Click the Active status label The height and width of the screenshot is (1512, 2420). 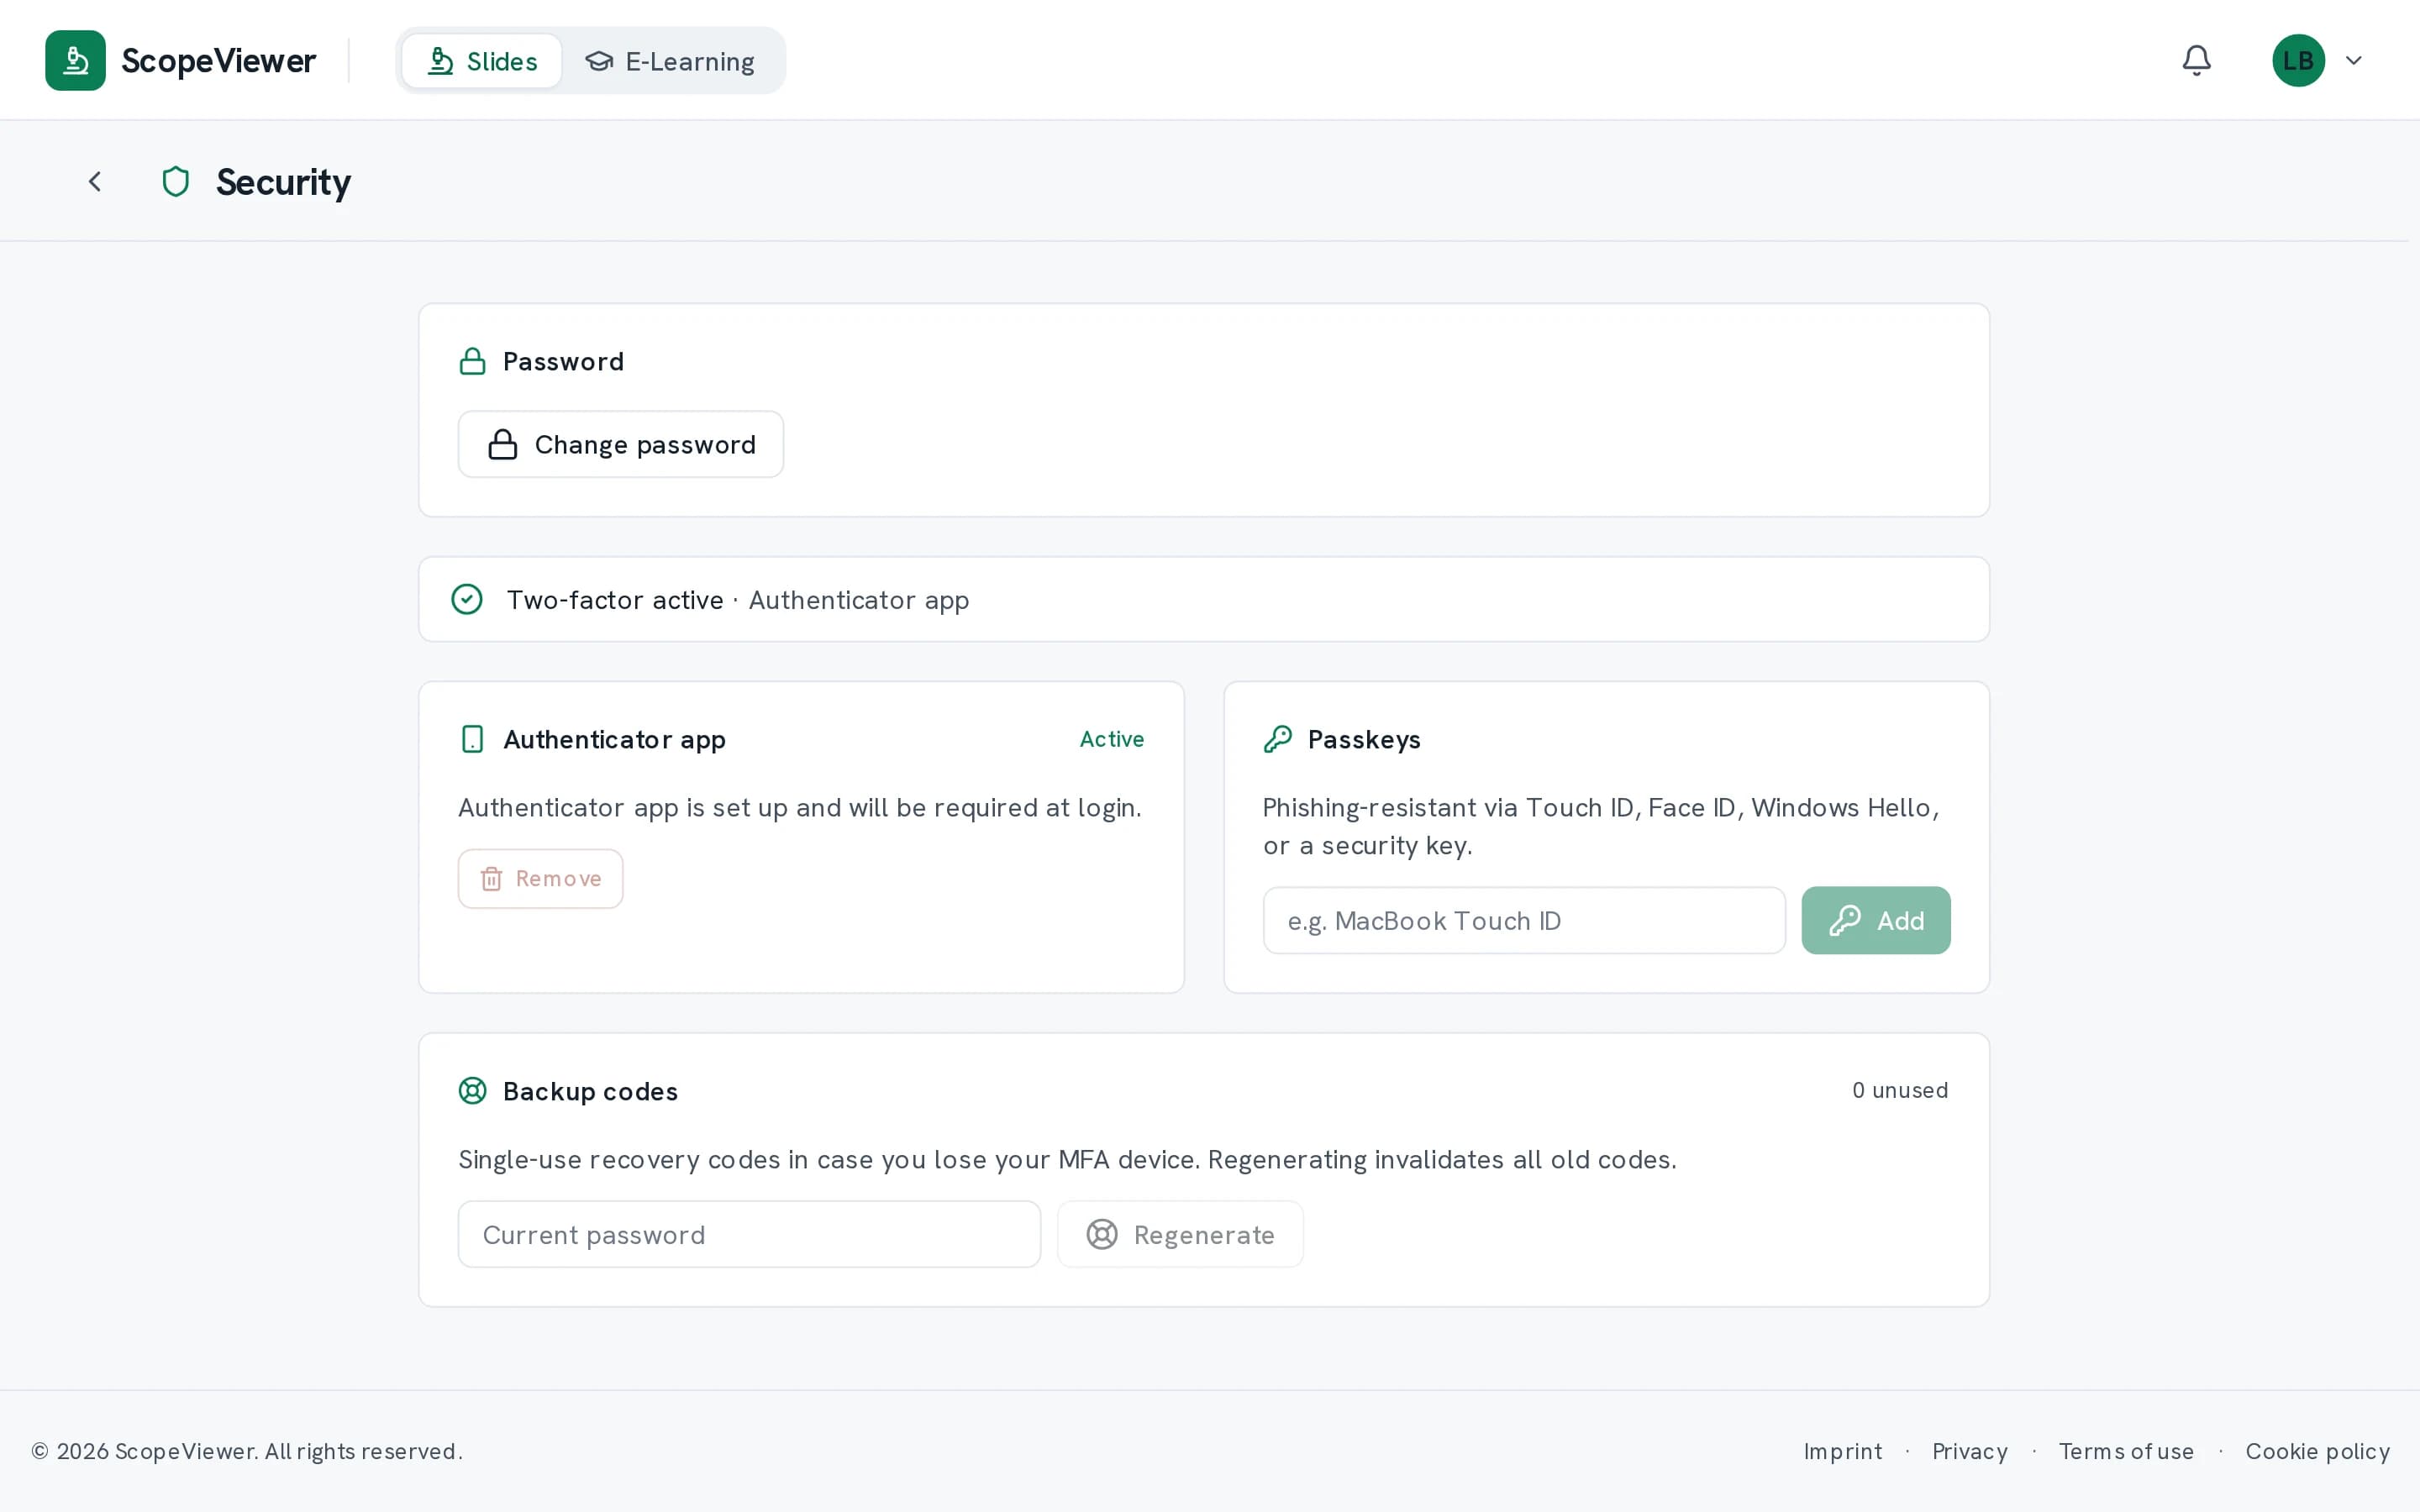tap(1112, 739)
